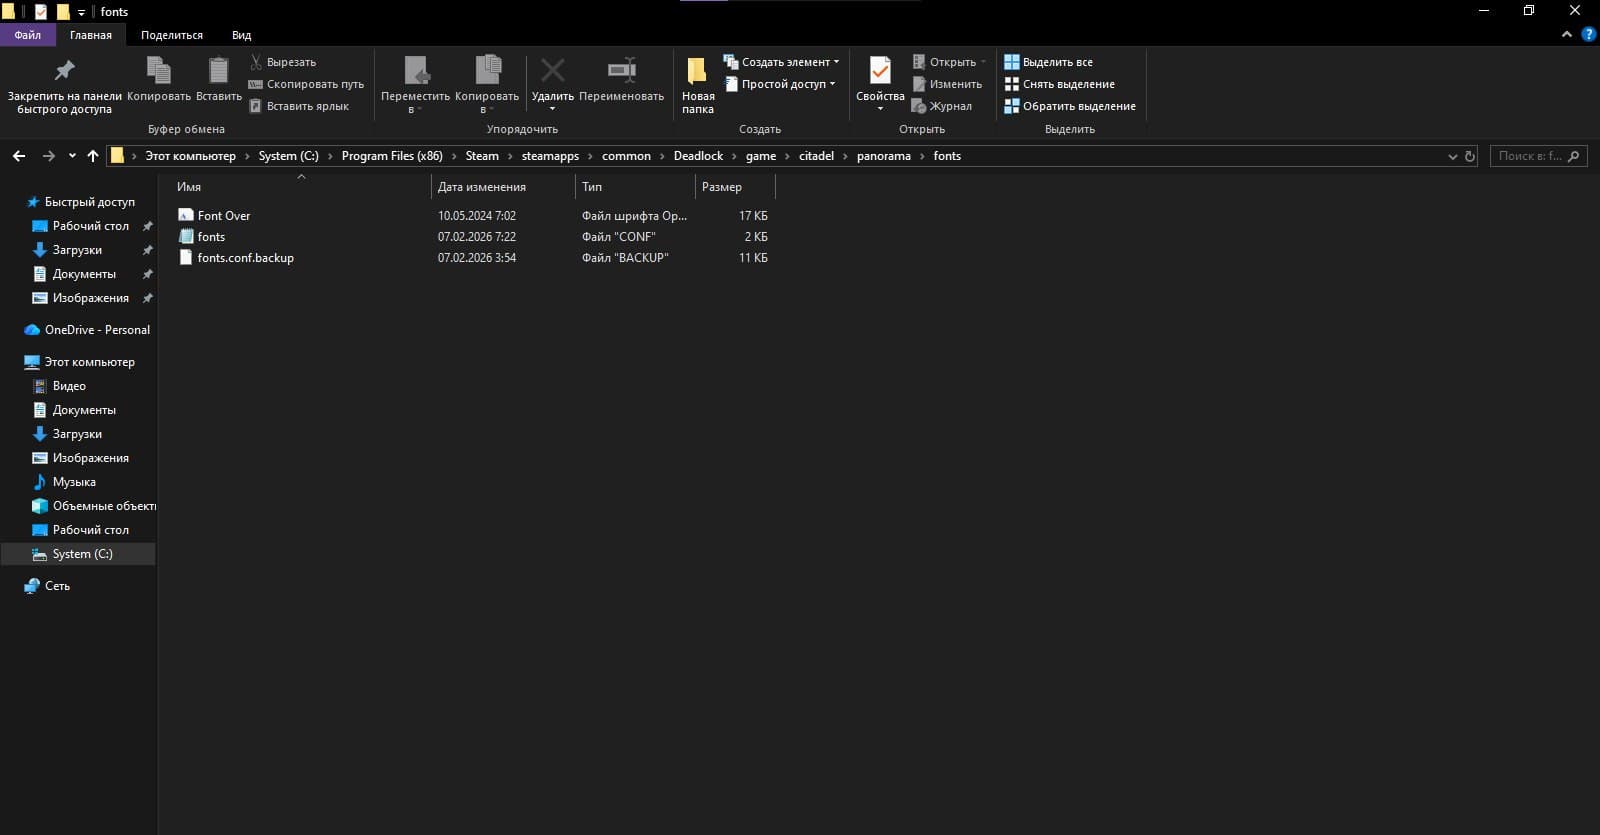
Task: Switch to Главная ribbon tab
Action: (x=91, y=35)
